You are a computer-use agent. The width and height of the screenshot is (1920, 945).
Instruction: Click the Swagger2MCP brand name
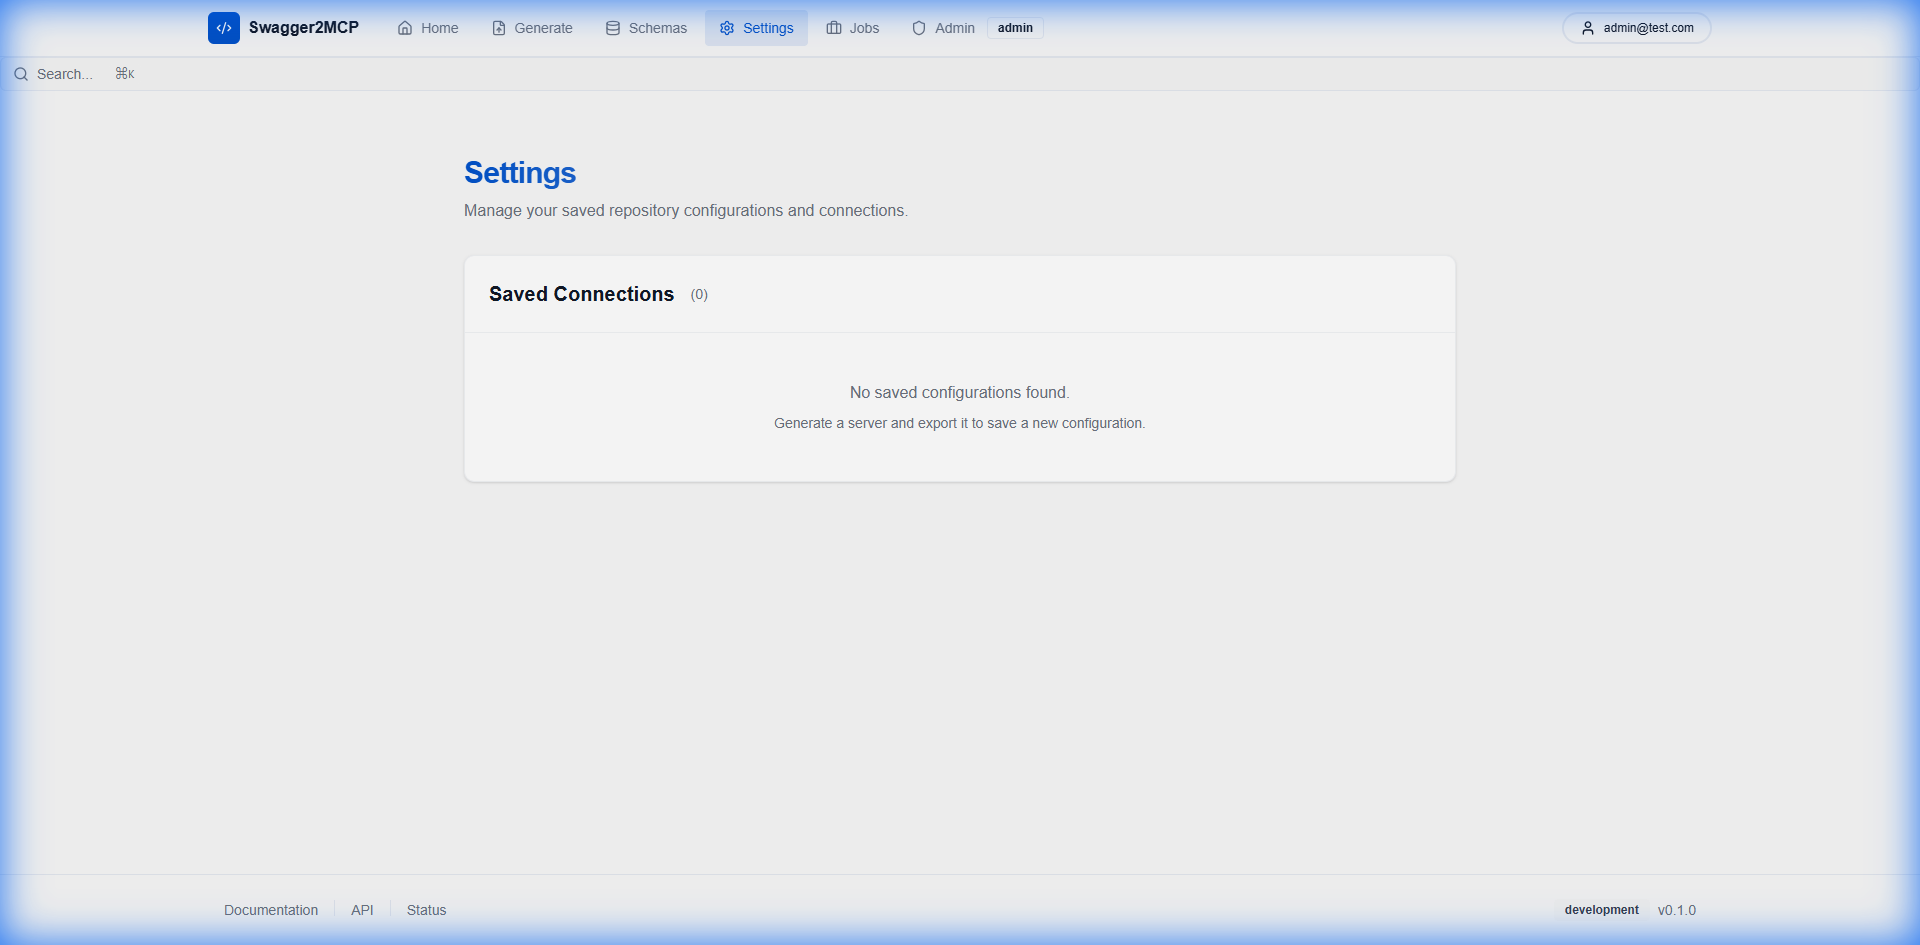(x=304, y=28)
